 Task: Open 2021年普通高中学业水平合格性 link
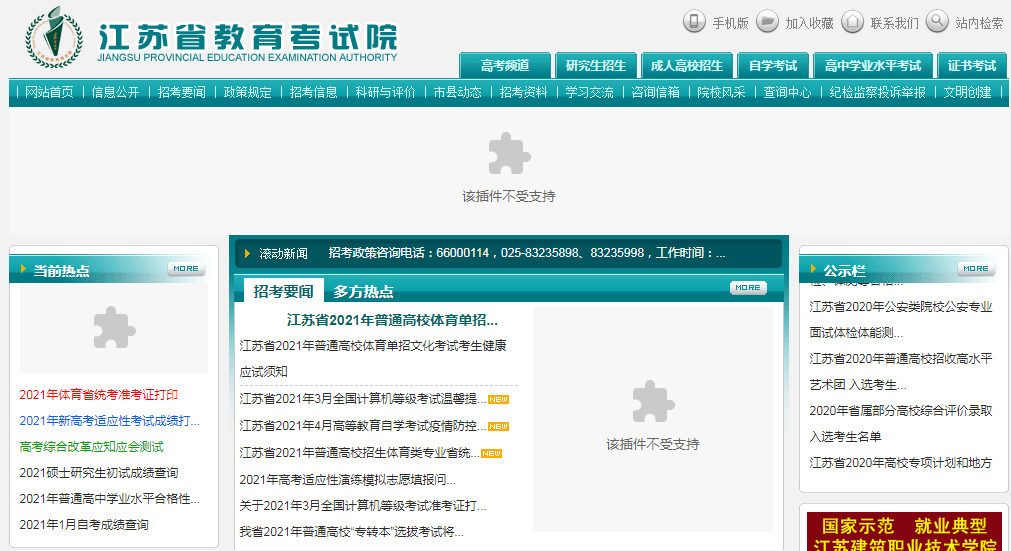coord(110,499)
